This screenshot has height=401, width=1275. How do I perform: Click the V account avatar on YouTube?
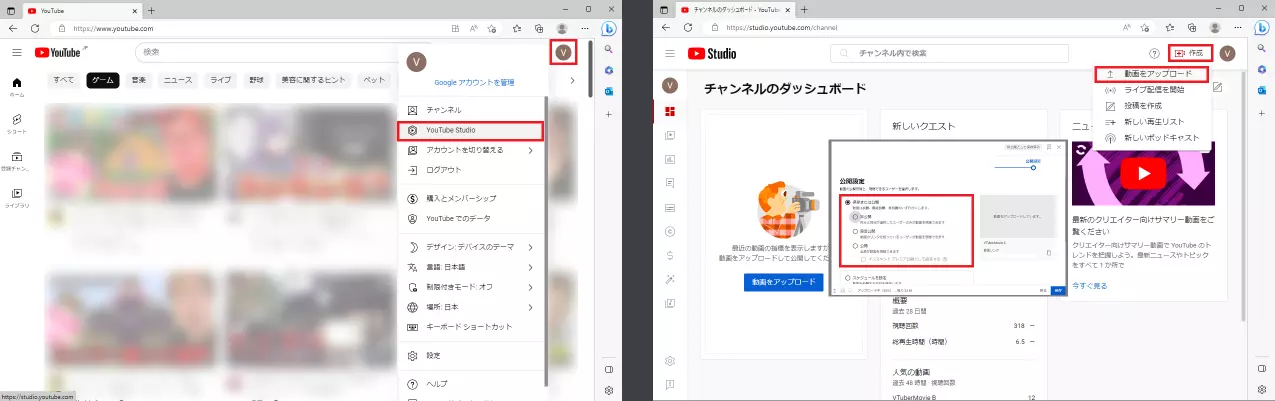pos(564,52)
